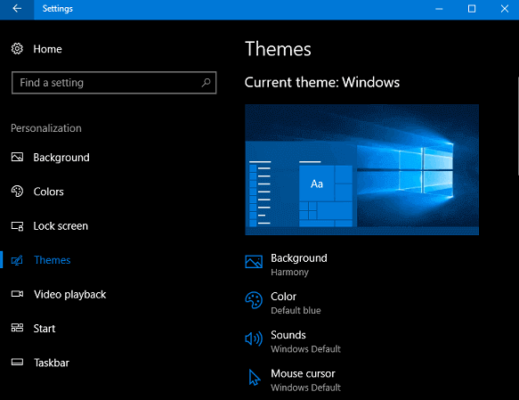The image size is (519, 400).
Task: Open the Lock screen page
Action: click(61, 226)
